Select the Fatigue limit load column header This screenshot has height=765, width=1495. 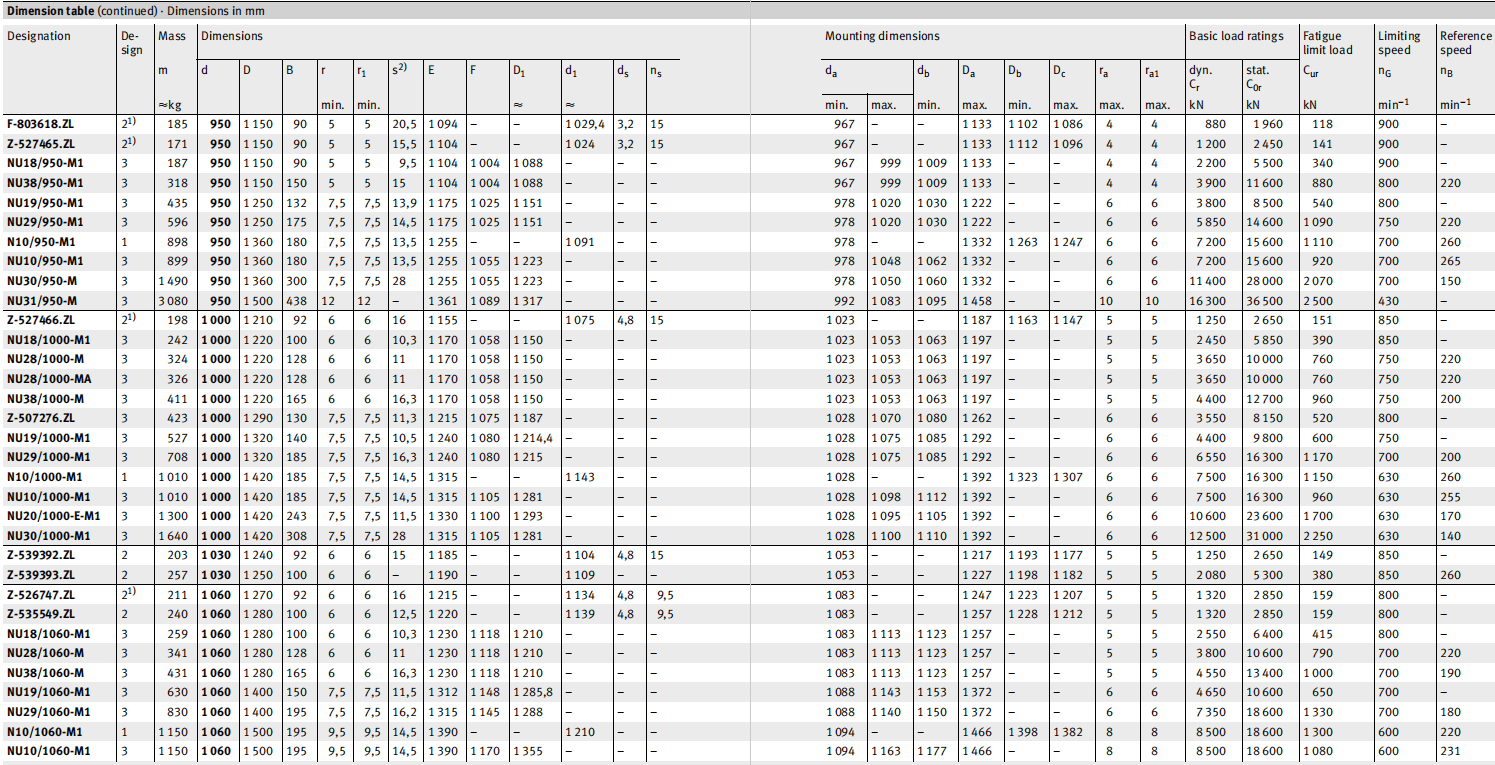click(x=1327, y=43)
